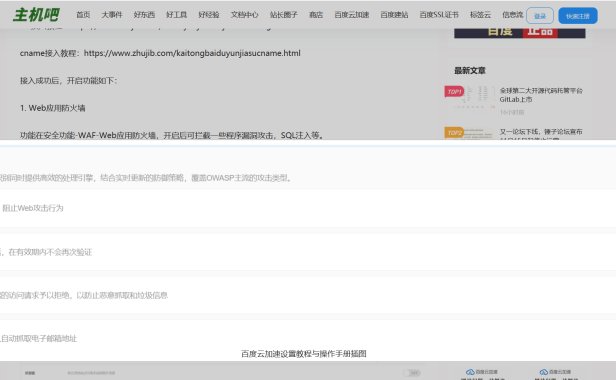Image resolution: width=616 pixels, height=380 pixels.
Task: Click the TOP1 red badge
Action: (x=455, y=92)
